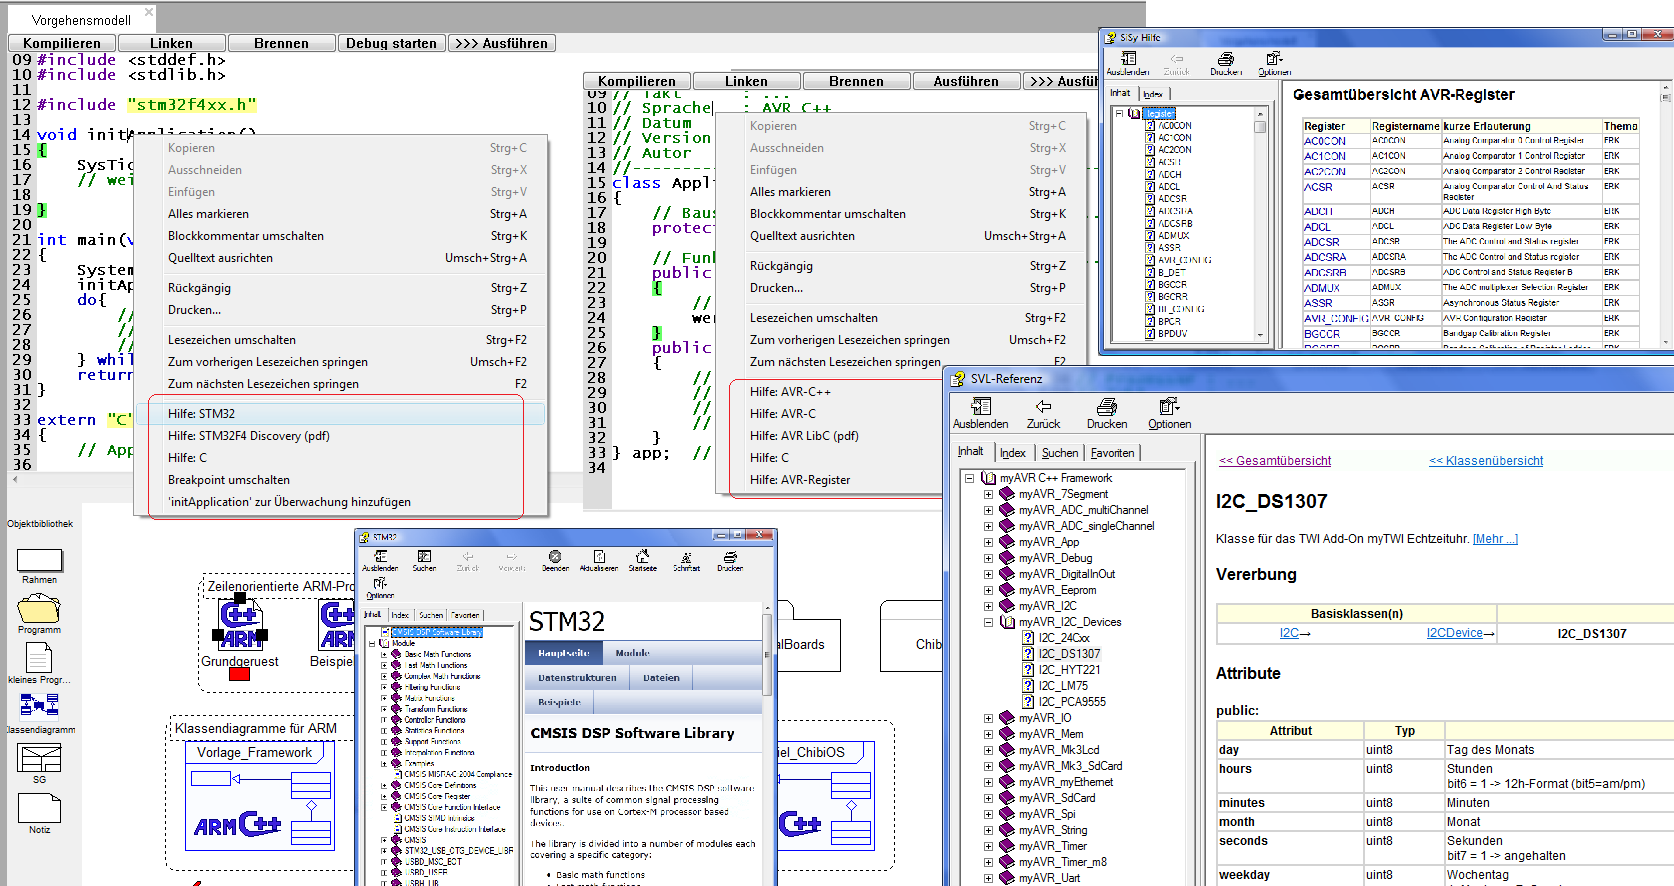1674x886 pixels.
Task: Select the kleines Progr... document object
Action: (39, 657)
